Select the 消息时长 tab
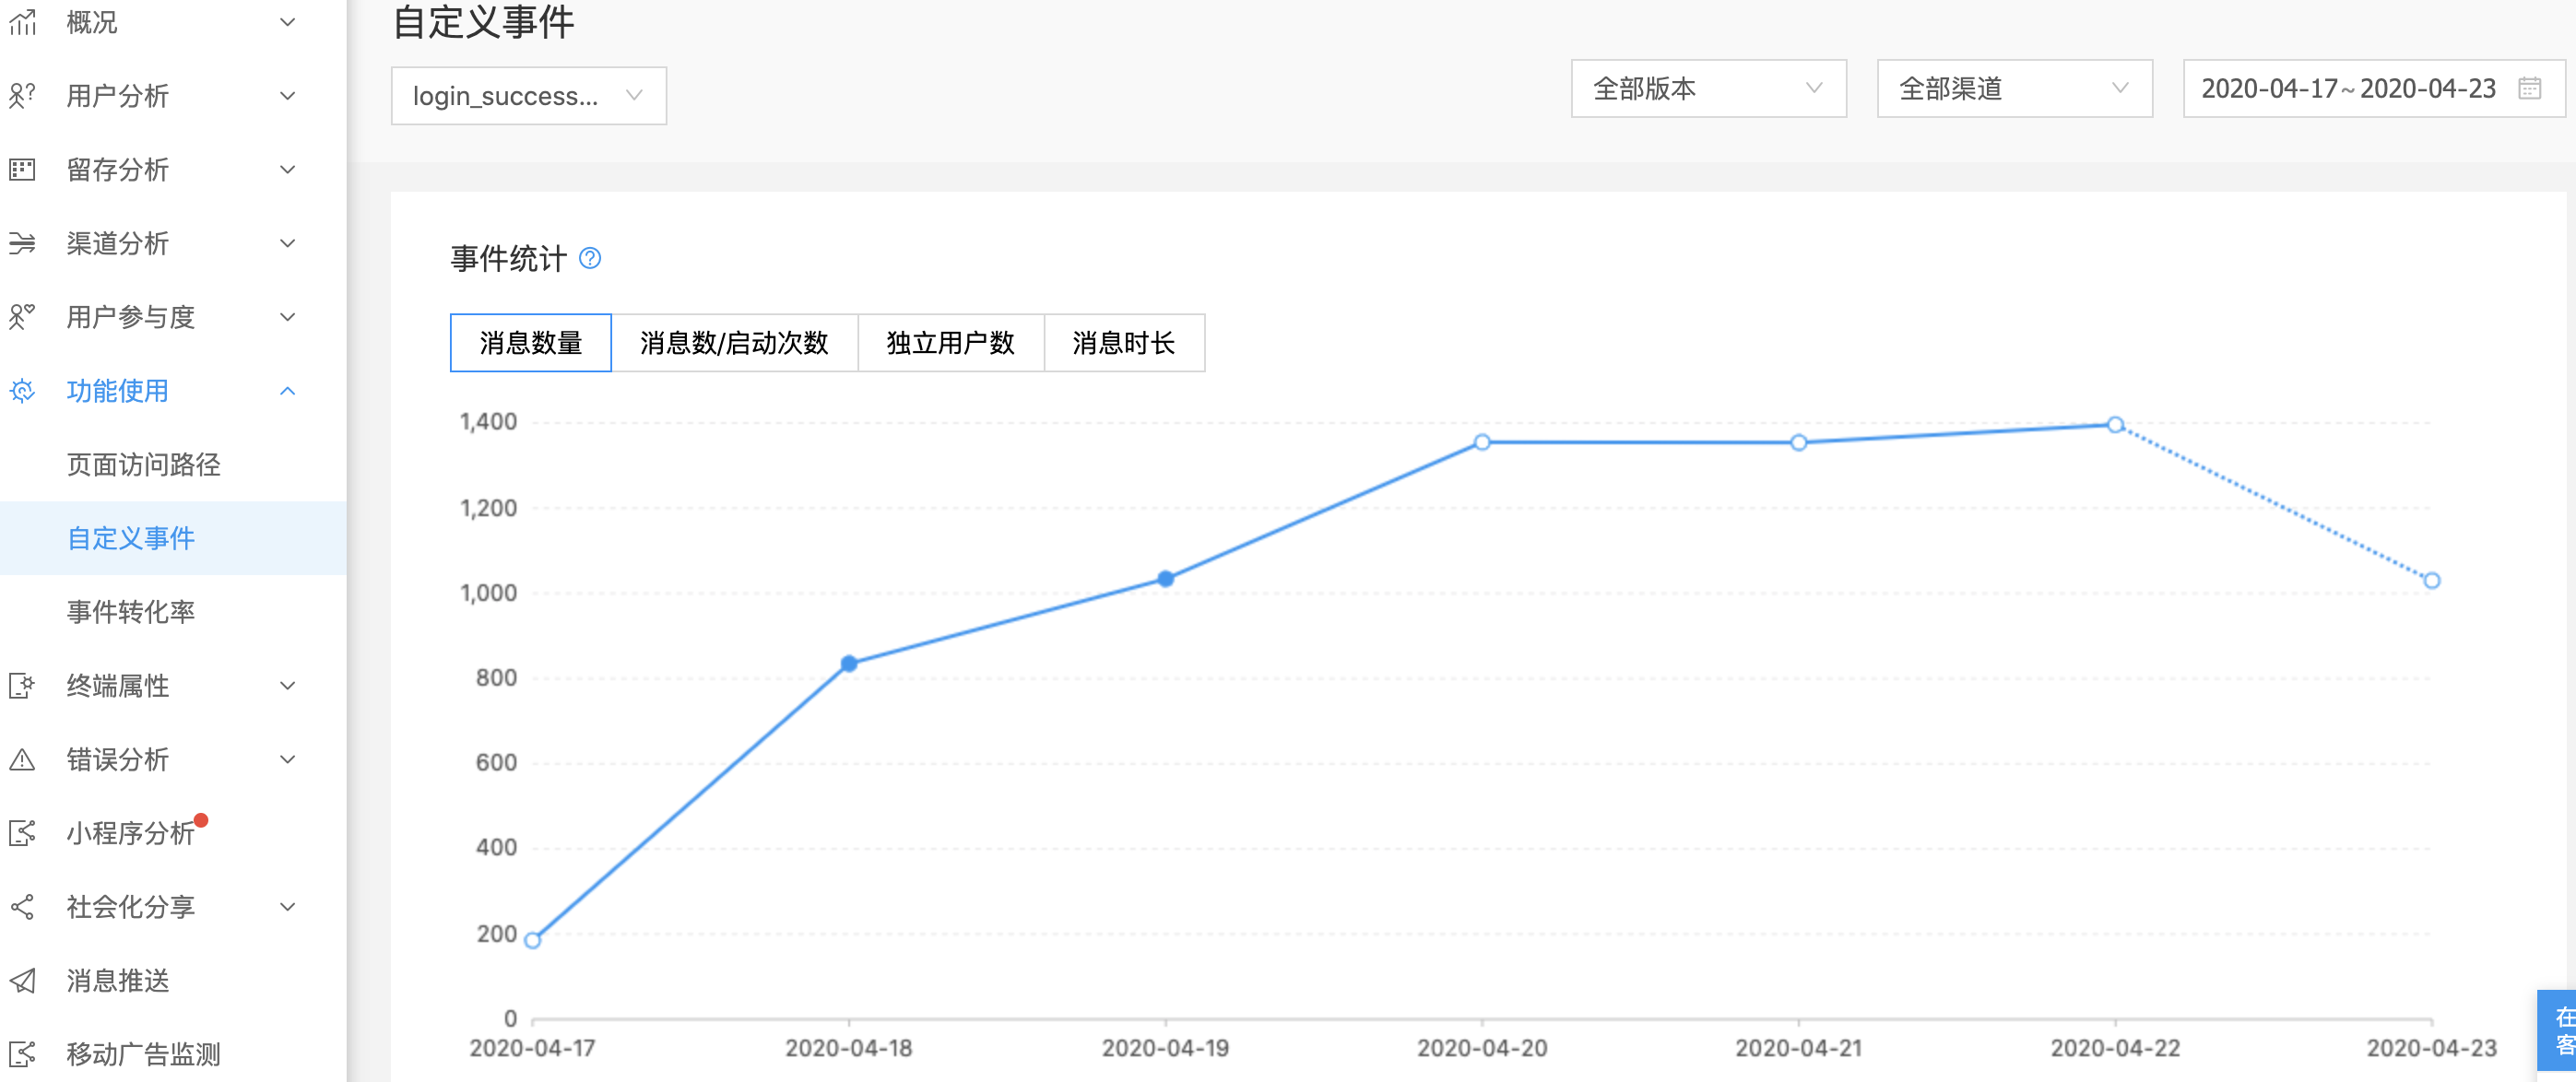Image resolution: width=2576 pixels, height=1082 pixels. [1124, 343]
